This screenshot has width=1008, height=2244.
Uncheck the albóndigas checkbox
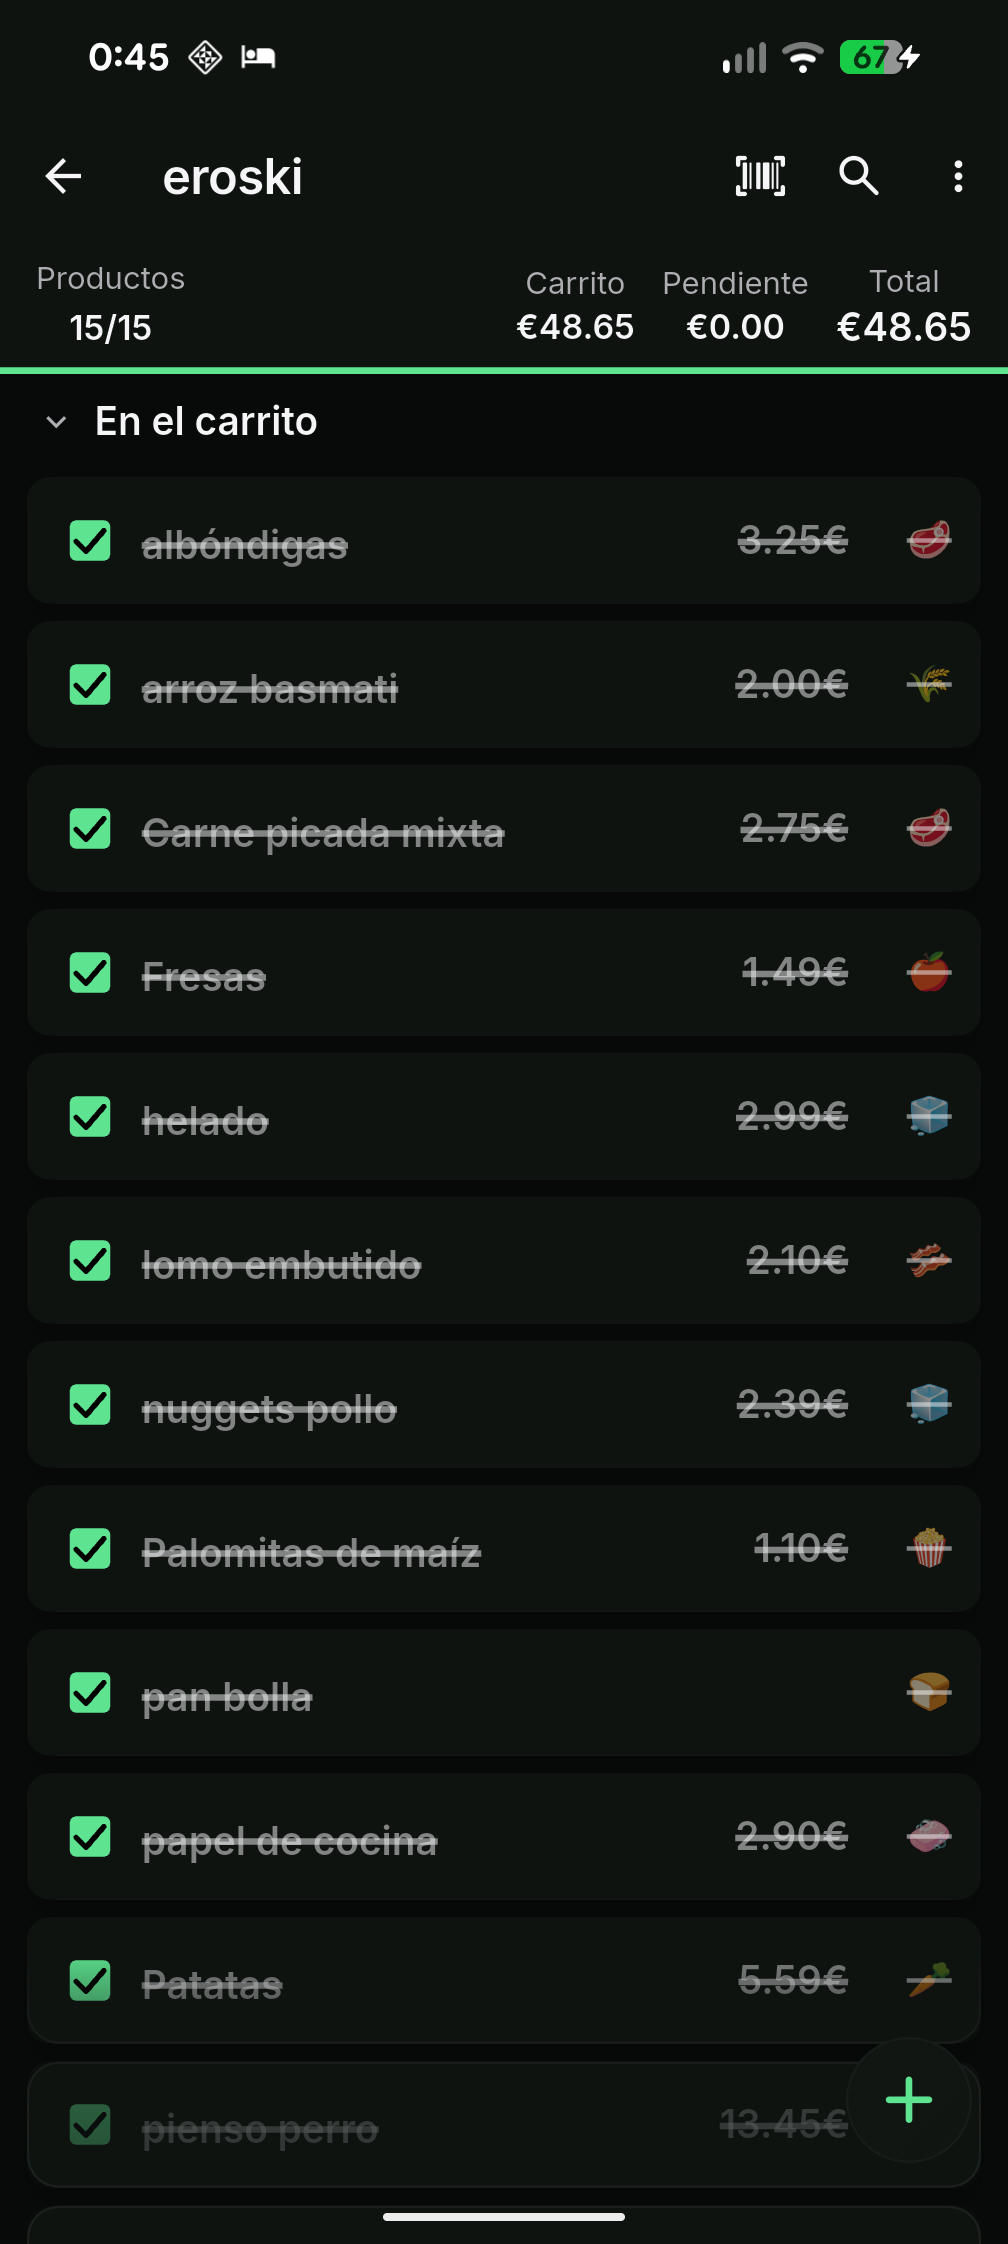point(90,541)
